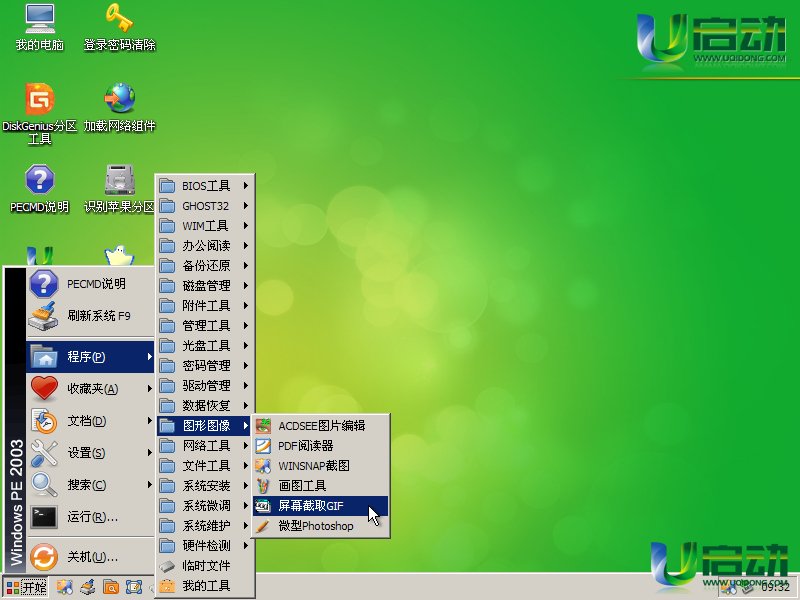
Task: Expand the 搜索(C) submenu arrow
Action: [x=149, y=484]
